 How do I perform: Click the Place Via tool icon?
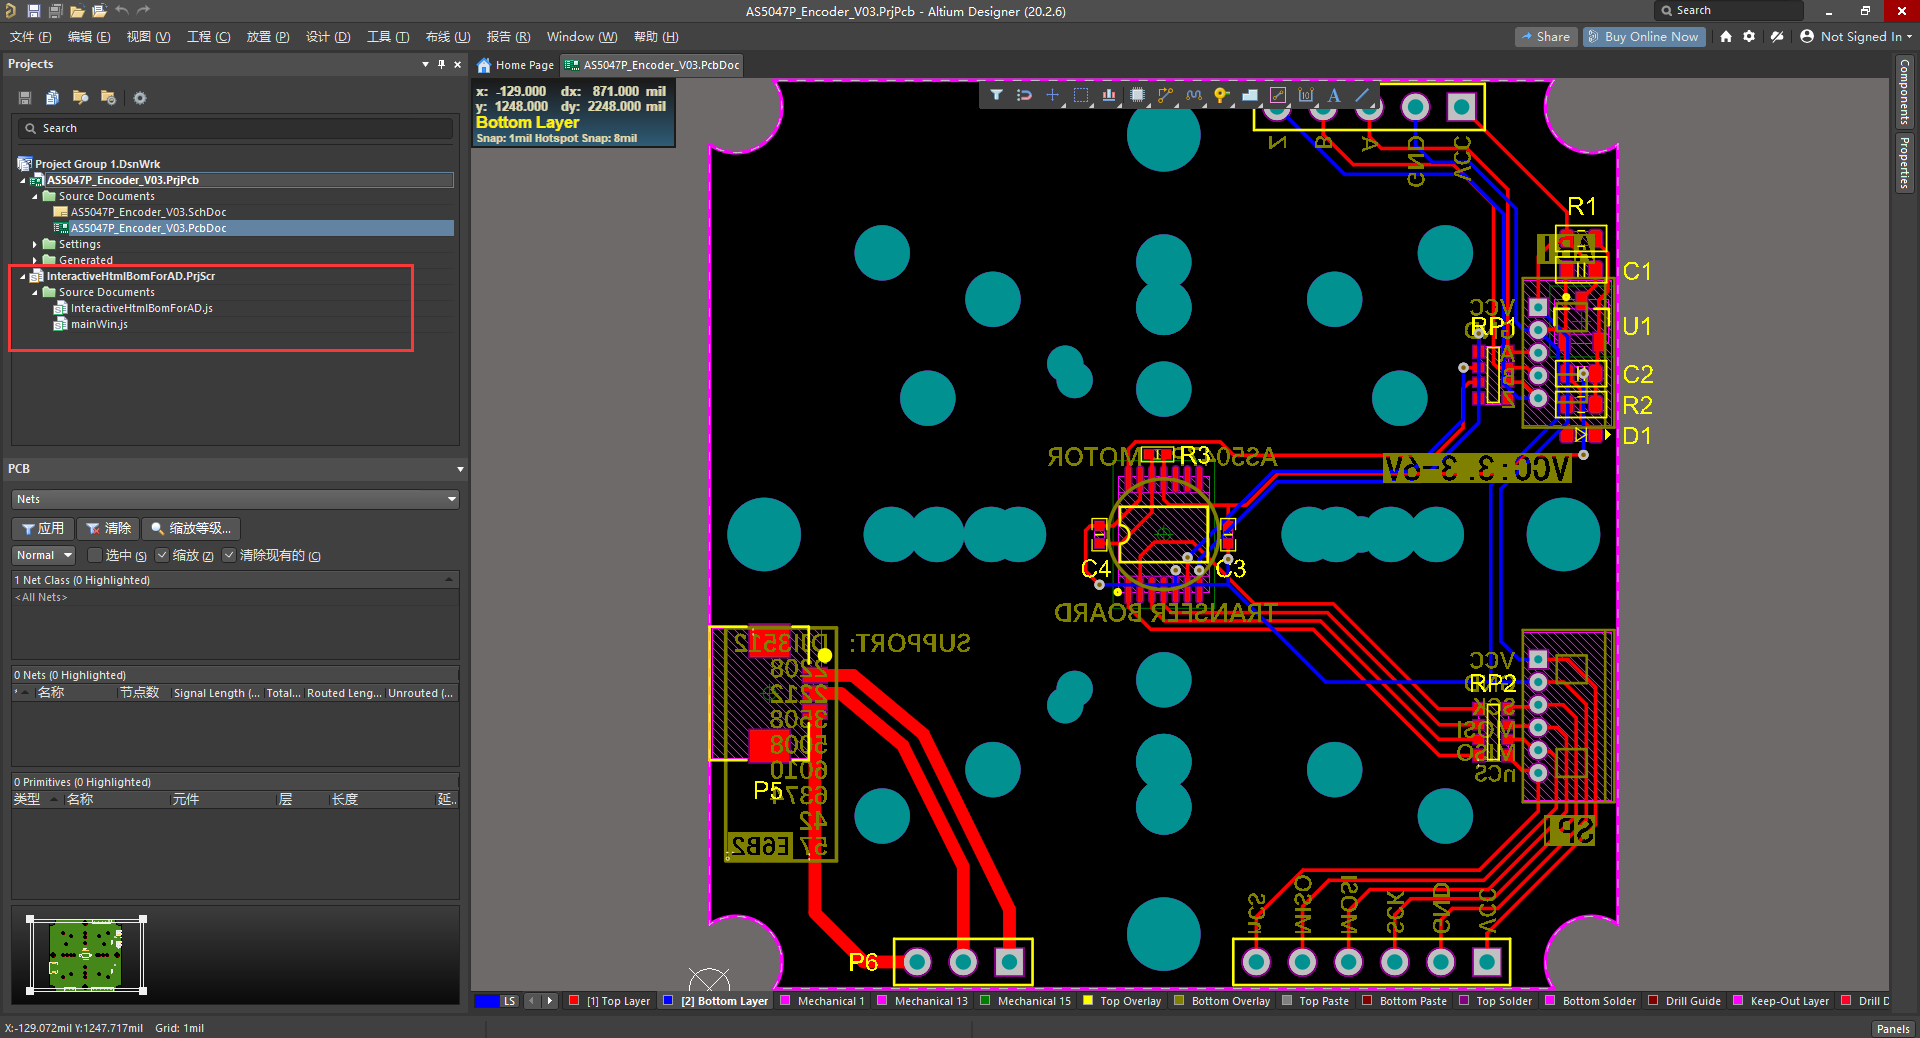pyautogui.click(x=1221, y=95)
